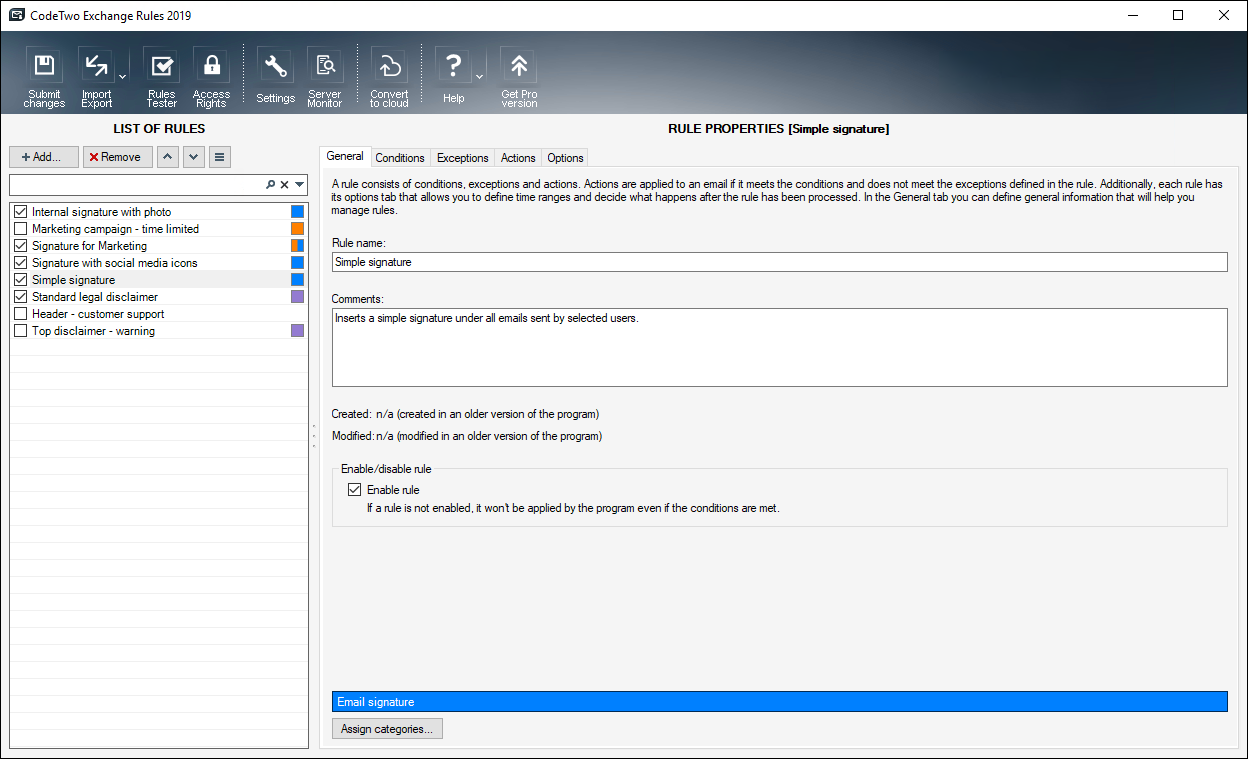Click the blue swatch of Internal signature with photo
Viewport: 1248px width, 759px height.
coord(297,212)
